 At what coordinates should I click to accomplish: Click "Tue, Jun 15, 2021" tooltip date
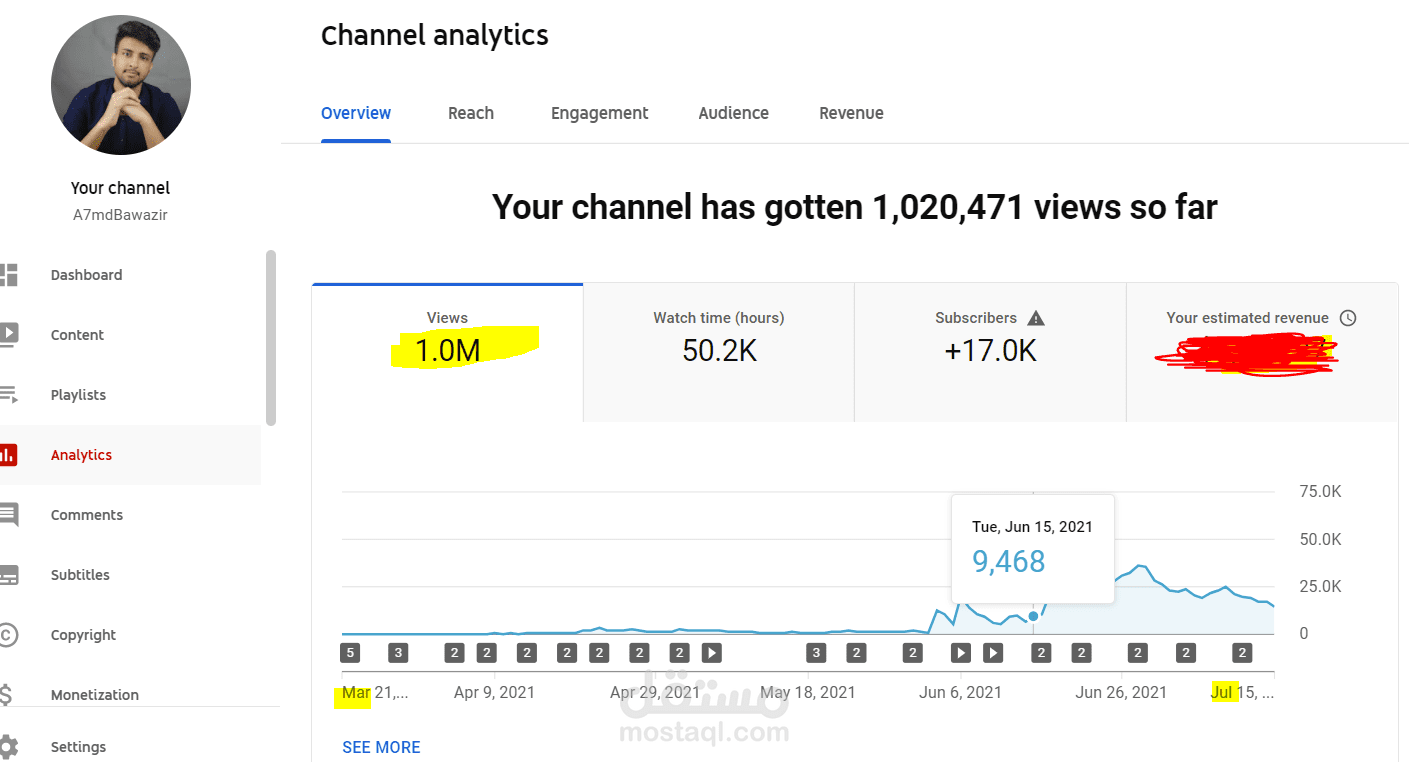tap(1032, 526)
